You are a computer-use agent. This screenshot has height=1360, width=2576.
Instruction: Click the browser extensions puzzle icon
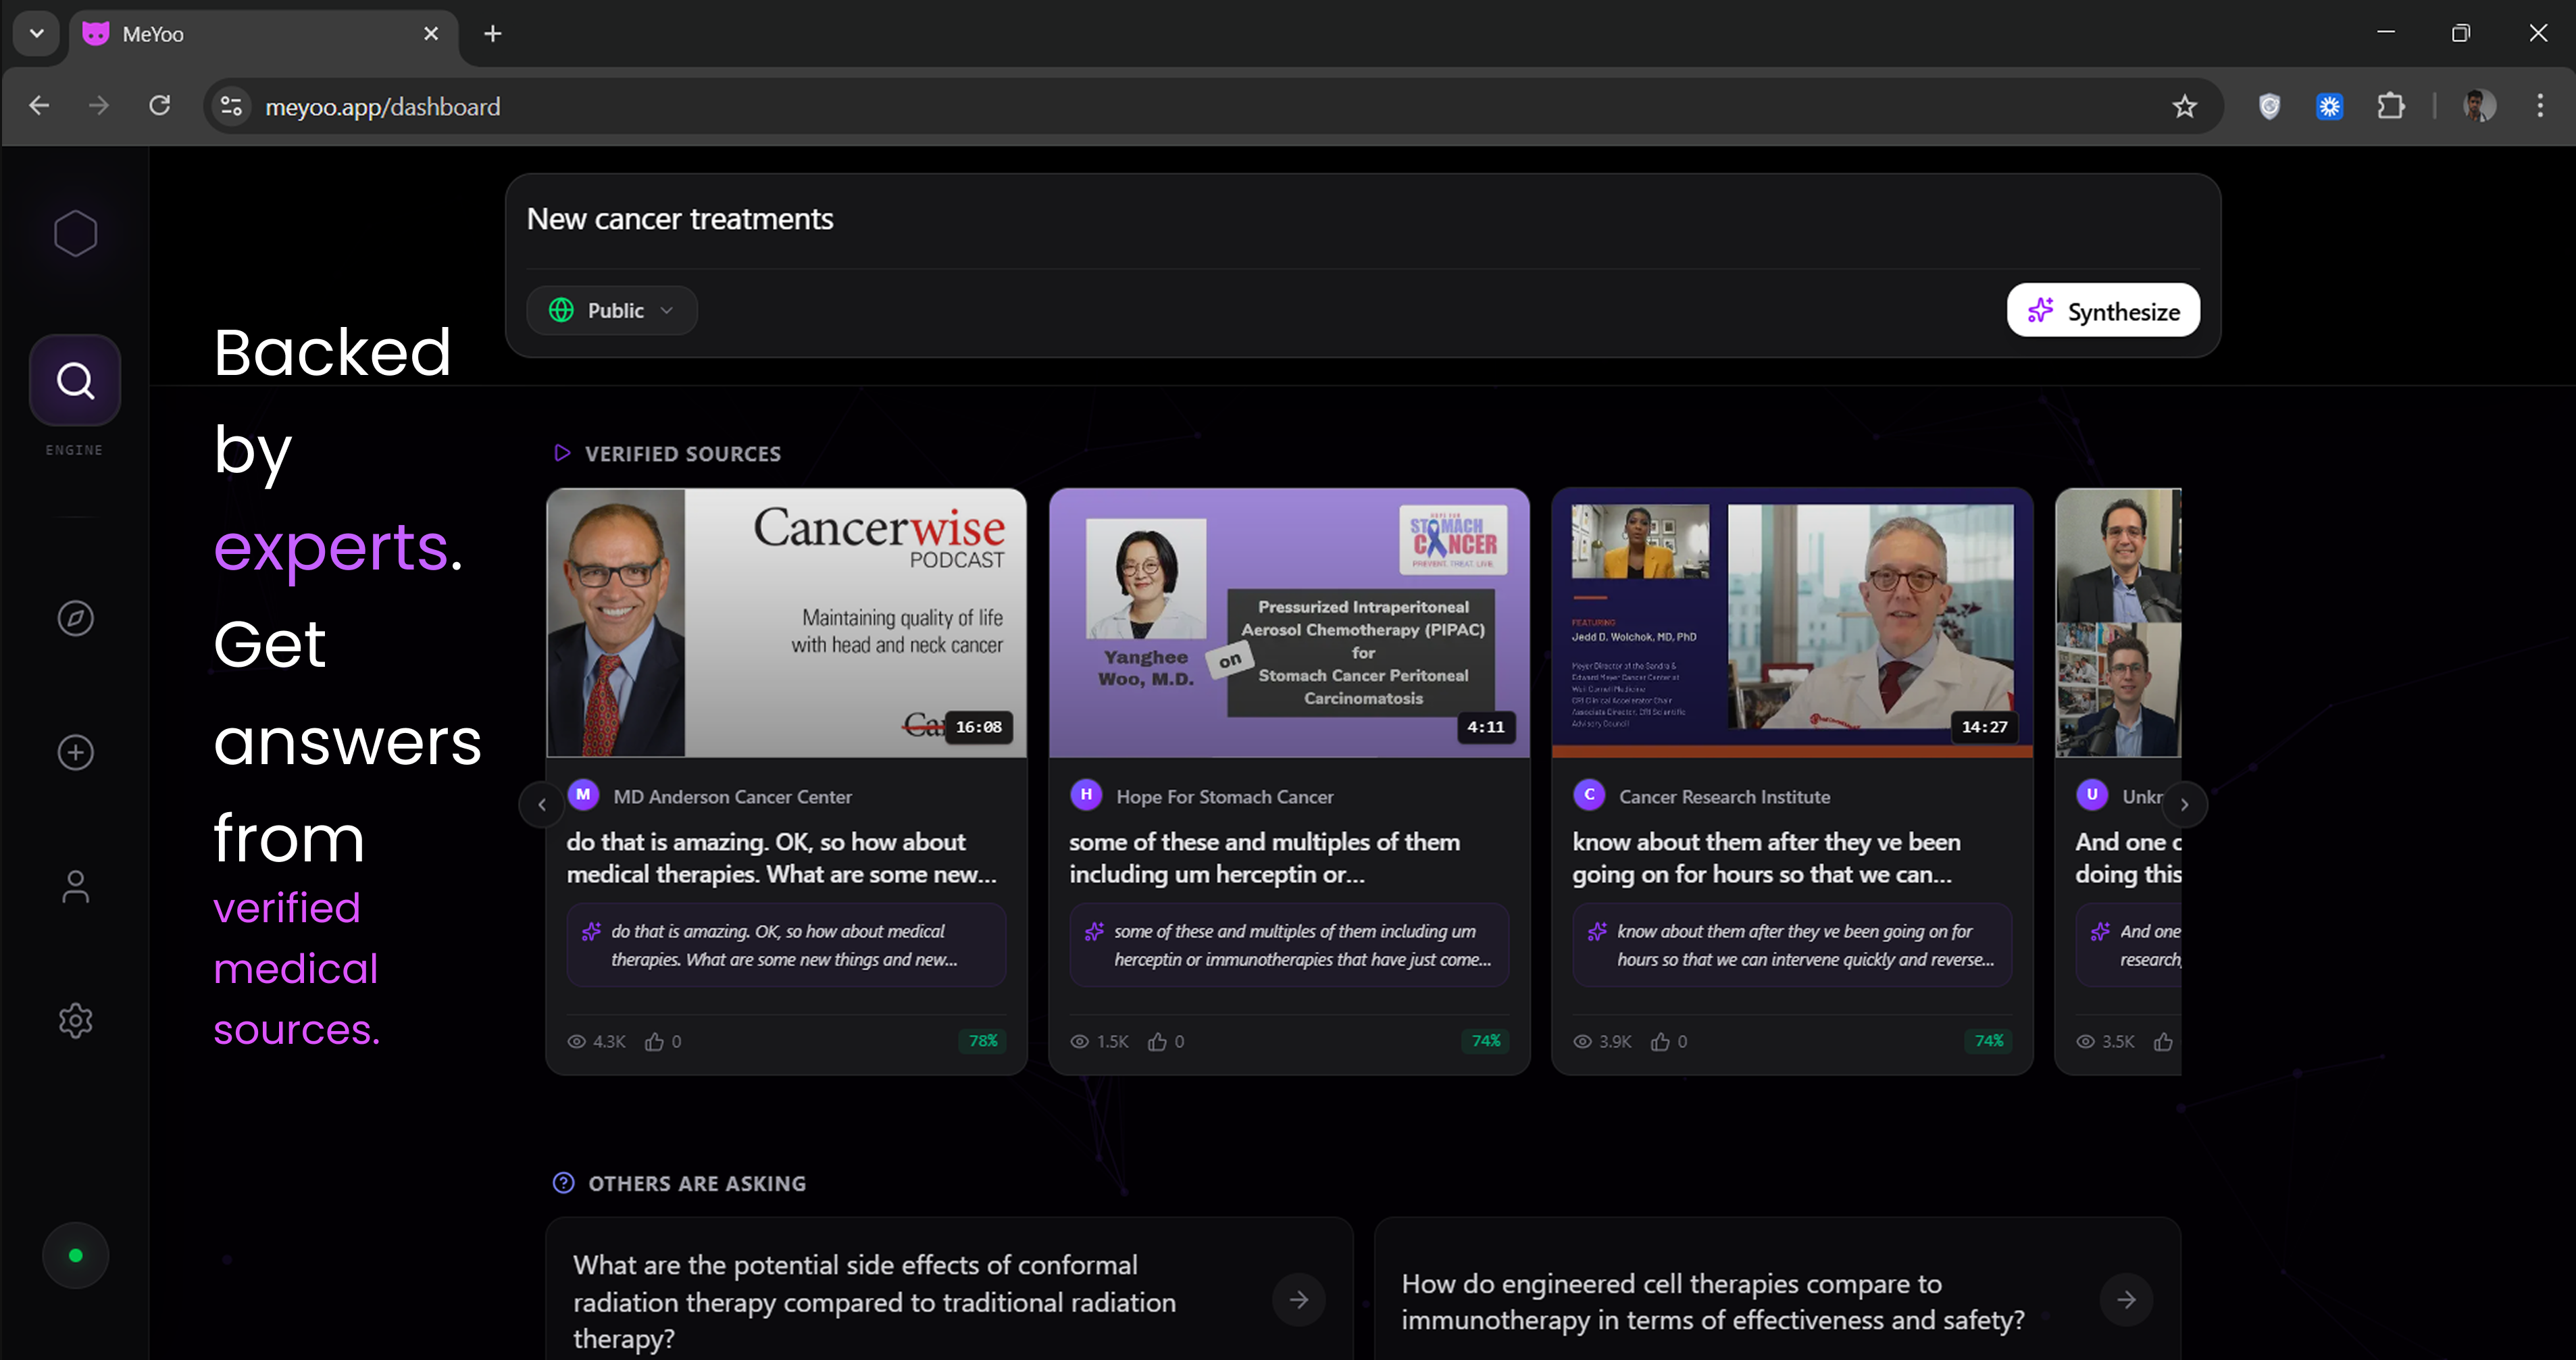(2391, 106)
